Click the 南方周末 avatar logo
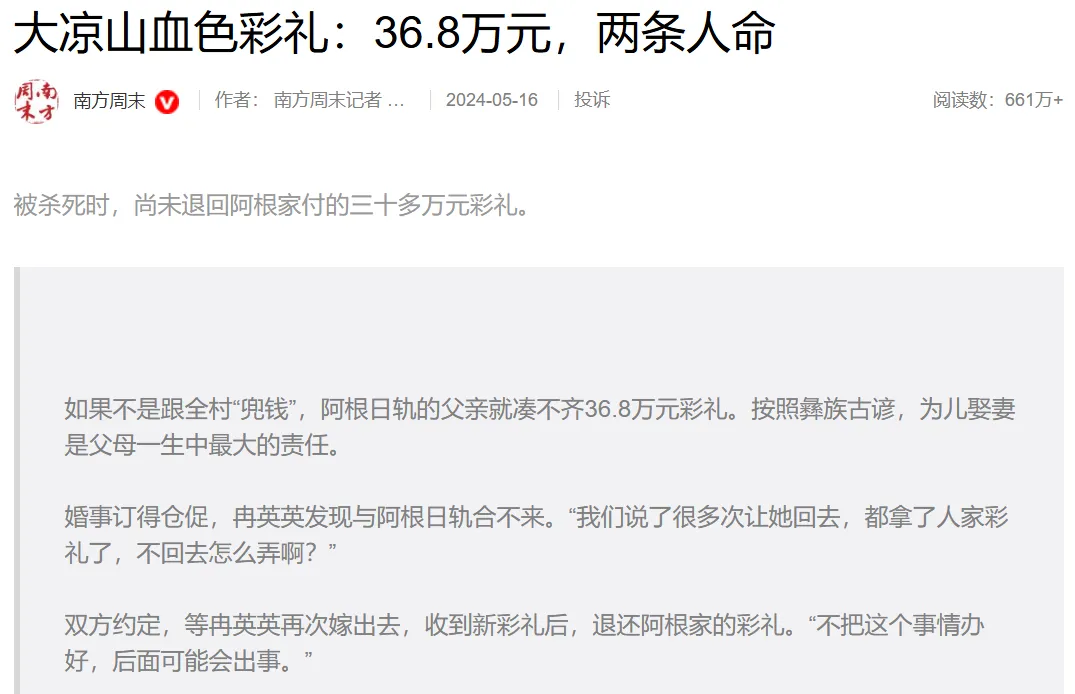The height and width of the screenshot is (694, 1075). pos(36,101)
